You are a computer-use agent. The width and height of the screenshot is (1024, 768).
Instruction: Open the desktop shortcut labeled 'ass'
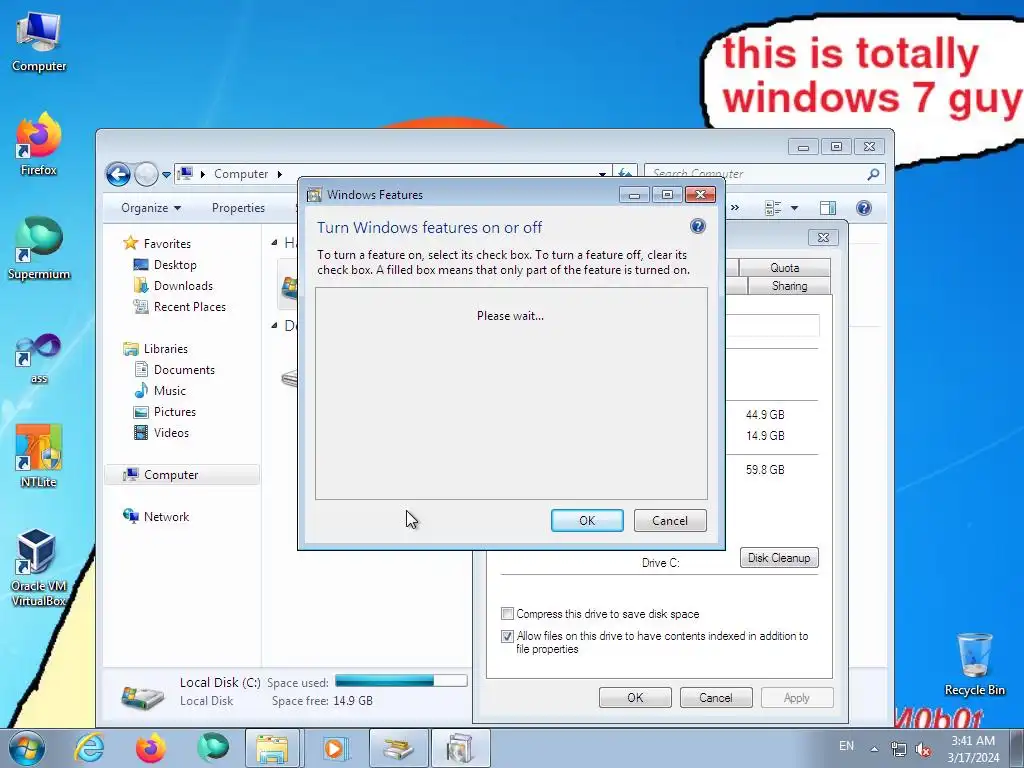pyautogui.click(x=39, y=358)
